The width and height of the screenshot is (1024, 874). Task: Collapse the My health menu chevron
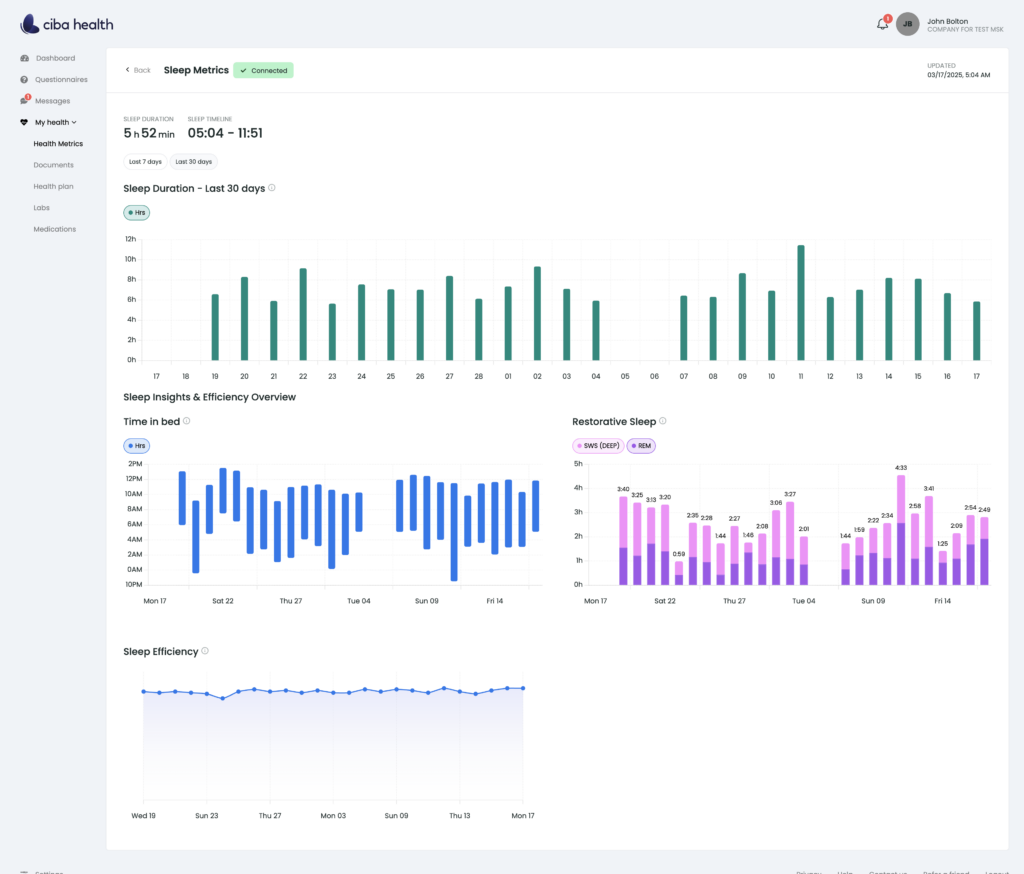pos(74,122)
